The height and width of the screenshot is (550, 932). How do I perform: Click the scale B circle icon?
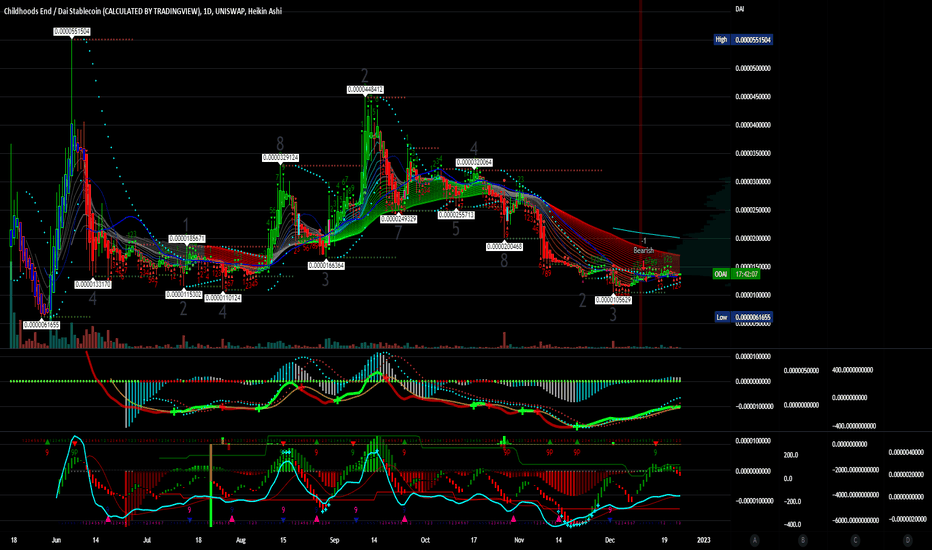[x=802, y=540]
